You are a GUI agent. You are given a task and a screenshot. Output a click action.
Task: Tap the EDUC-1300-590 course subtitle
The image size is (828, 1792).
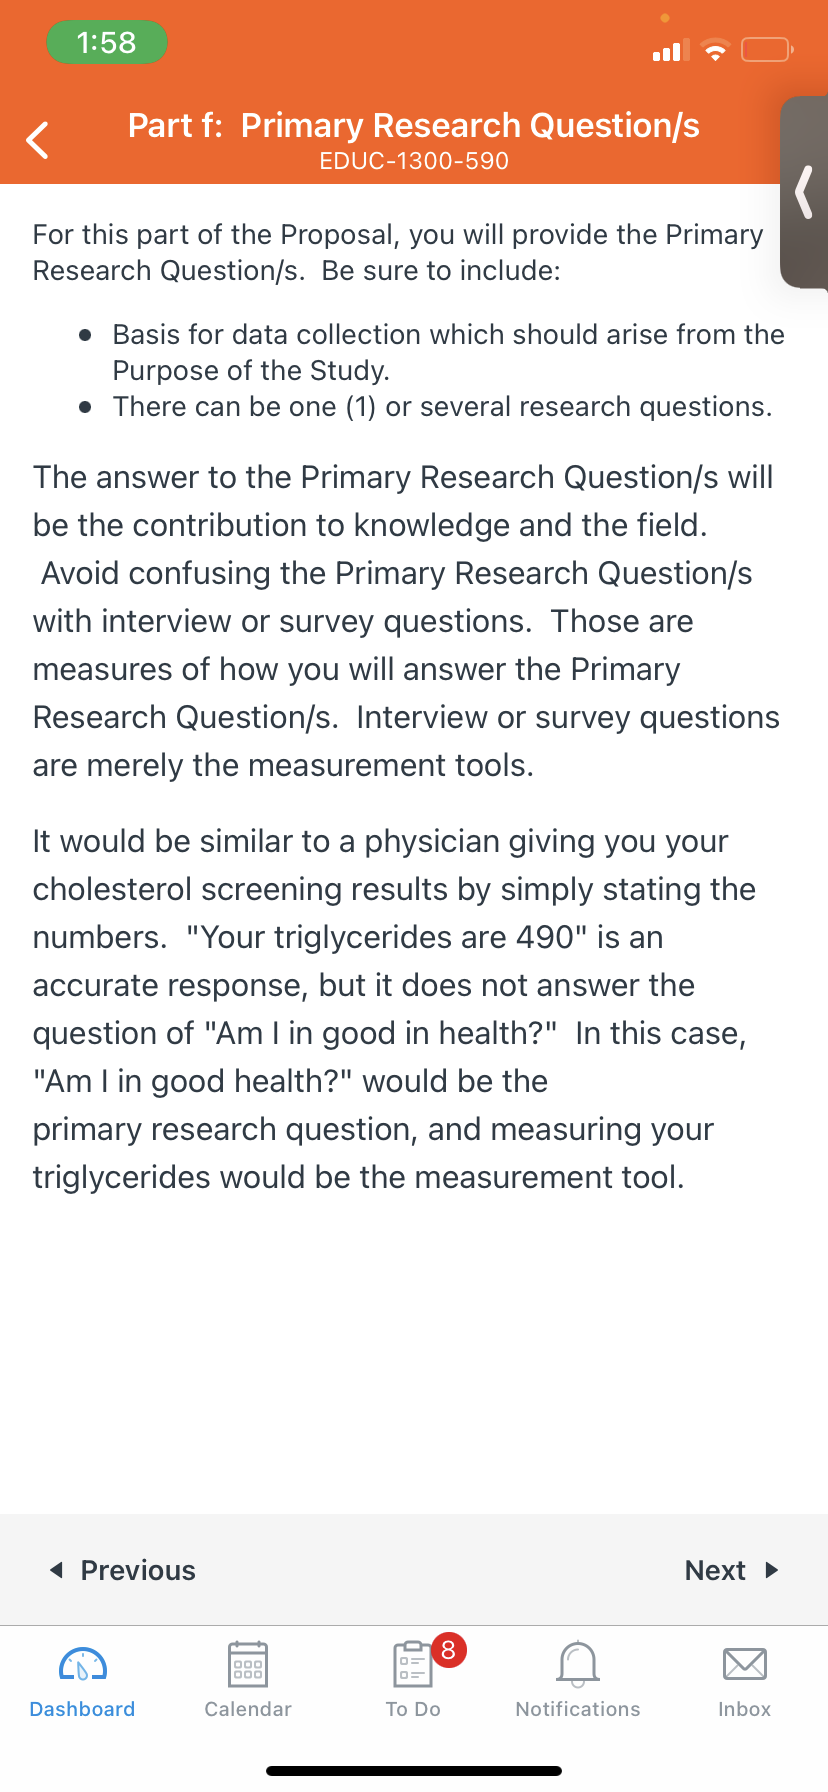click(x=414, y=161)
